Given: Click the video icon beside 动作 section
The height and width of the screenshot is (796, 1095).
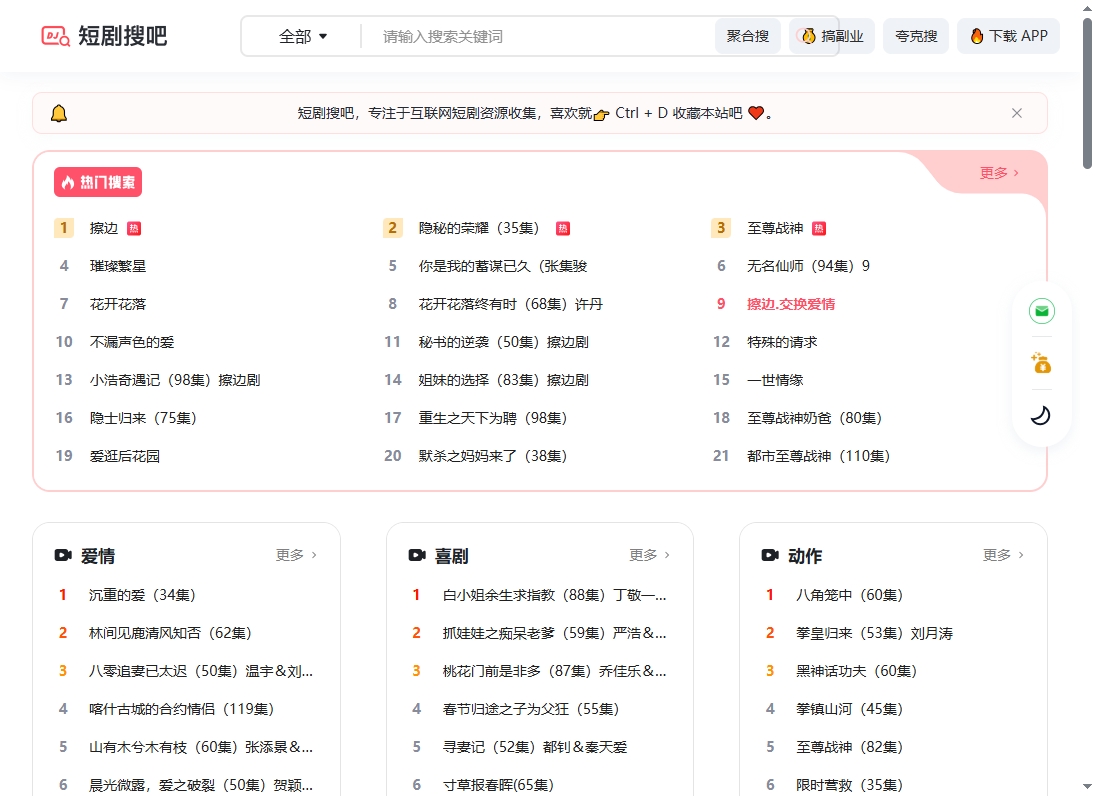Looking at the screenshot, I should (x=770, y=555).
